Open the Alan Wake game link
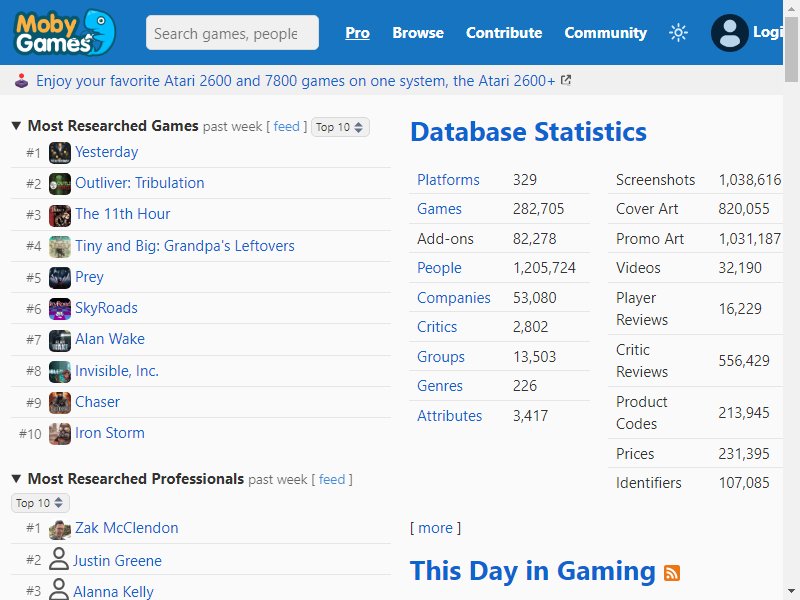 [x=110, y=339]
